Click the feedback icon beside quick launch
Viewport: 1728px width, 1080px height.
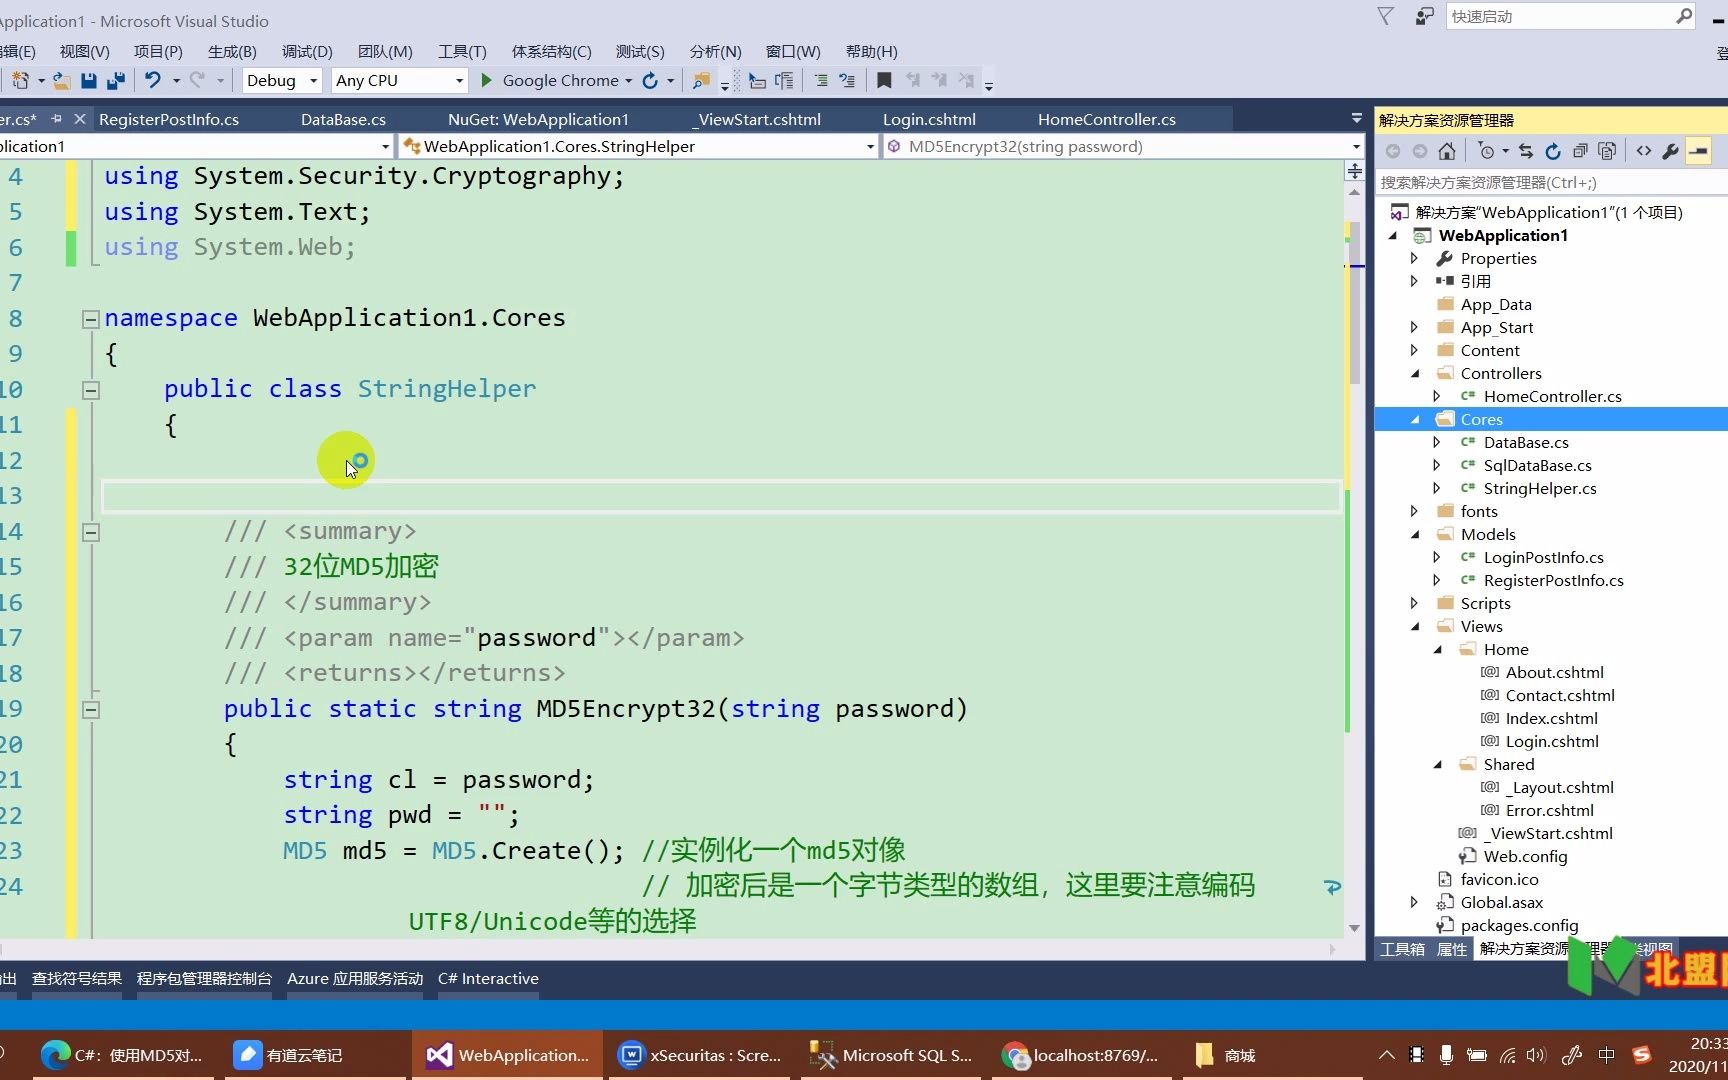click(1425, 16)
